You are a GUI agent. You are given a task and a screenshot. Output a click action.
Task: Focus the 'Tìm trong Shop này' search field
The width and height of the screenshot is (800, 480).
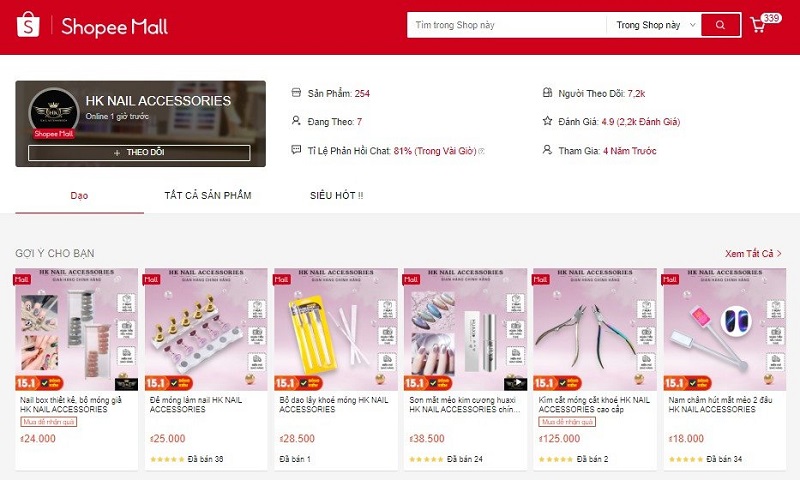pyautogui.click(x=506, y=25)
